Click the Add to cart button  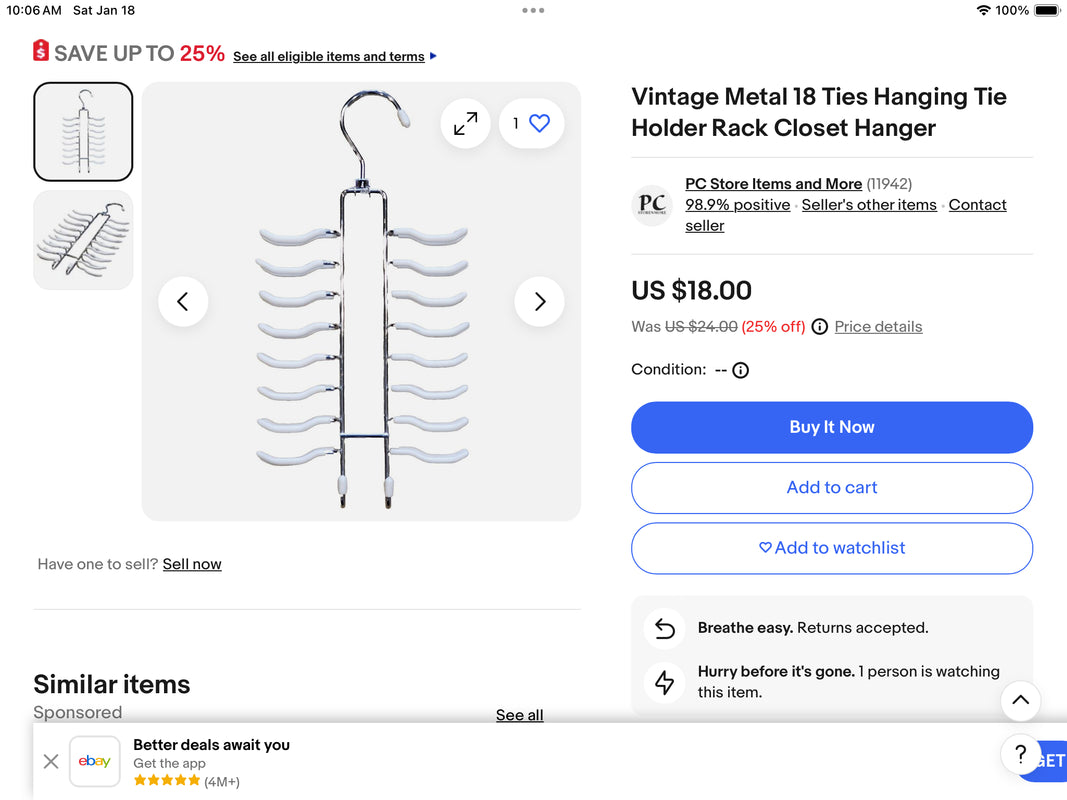(x=831, y=488)
